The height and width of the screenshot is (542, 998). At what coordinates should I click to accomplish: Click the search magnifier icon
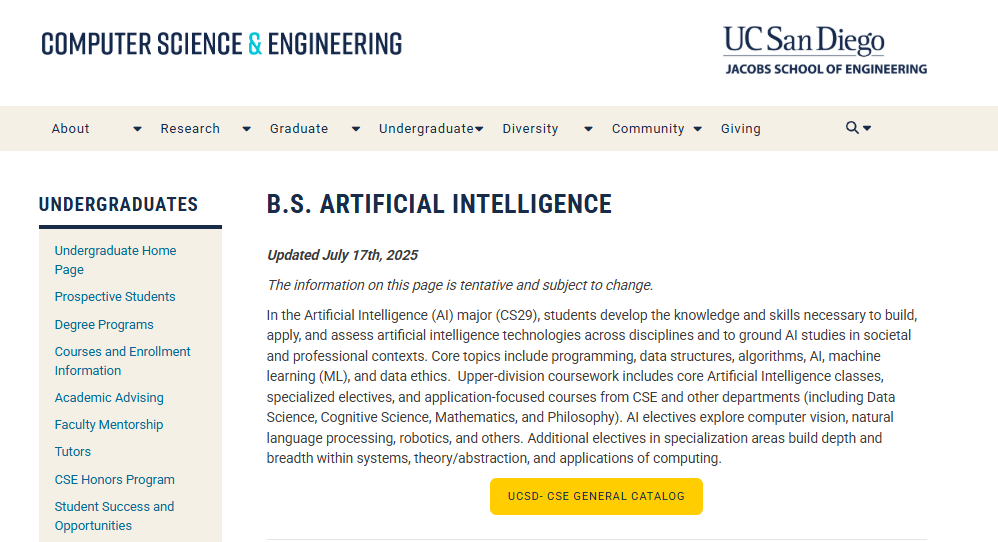(x=852, y=128)
